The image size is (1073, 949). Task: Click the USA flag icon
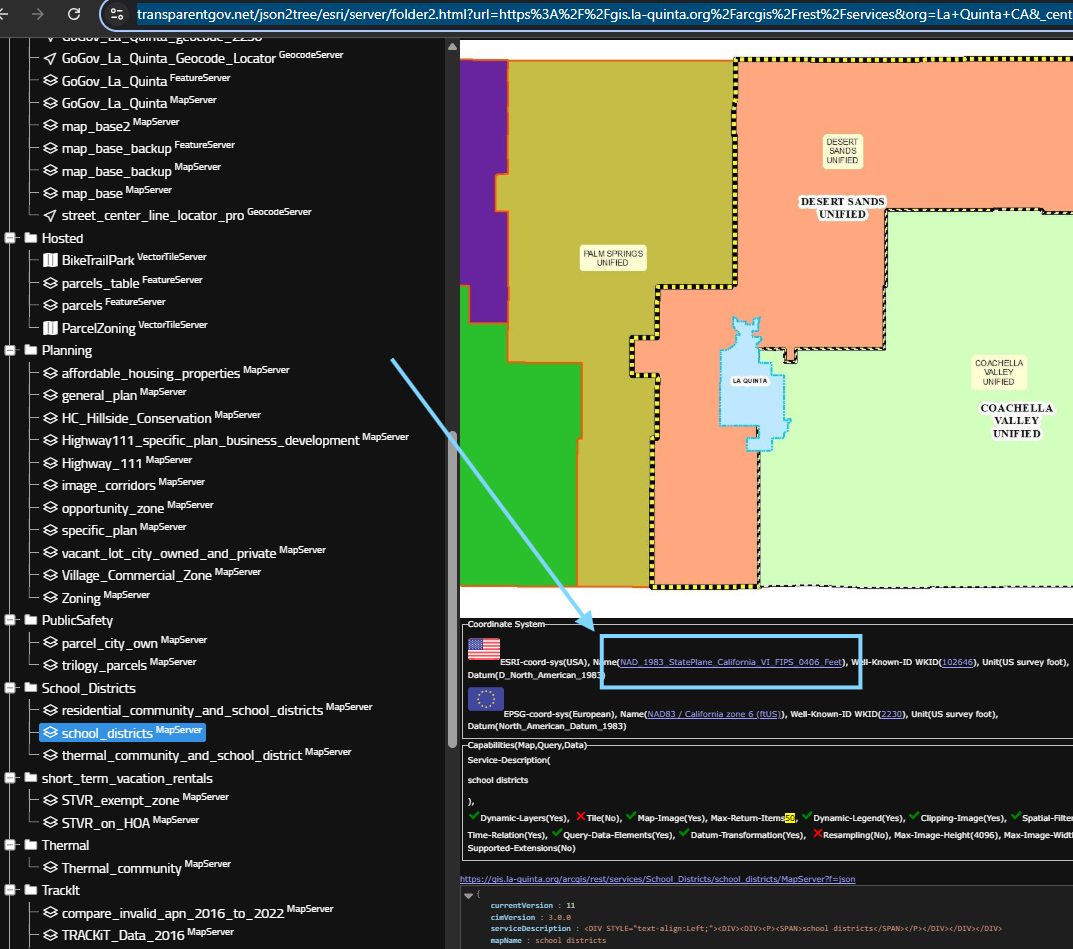tap(483, 650)
